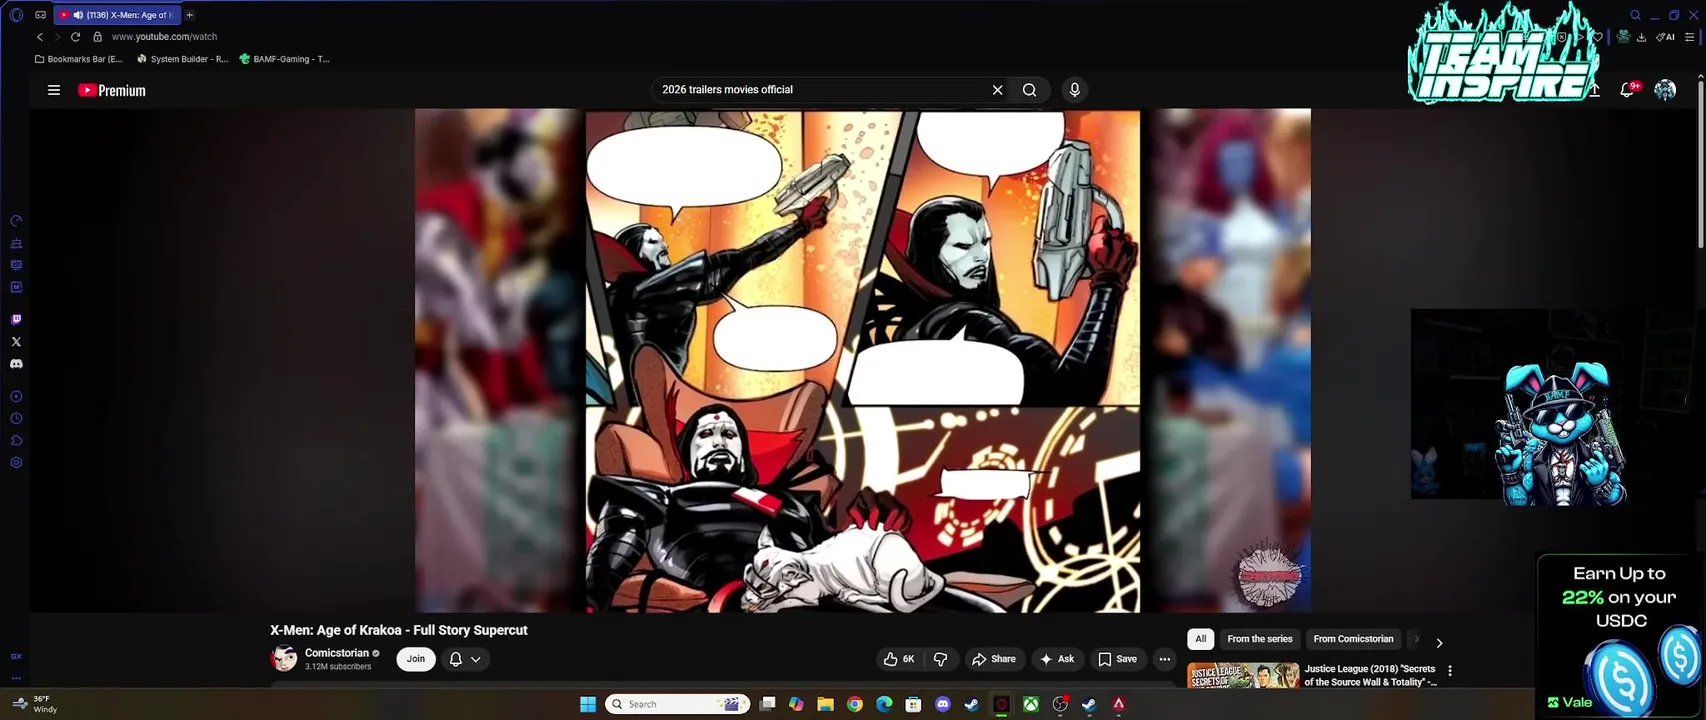Open BAMF-Gaming bookmark
Screen dimensions: 1706x720
click(x=285, y=59)
